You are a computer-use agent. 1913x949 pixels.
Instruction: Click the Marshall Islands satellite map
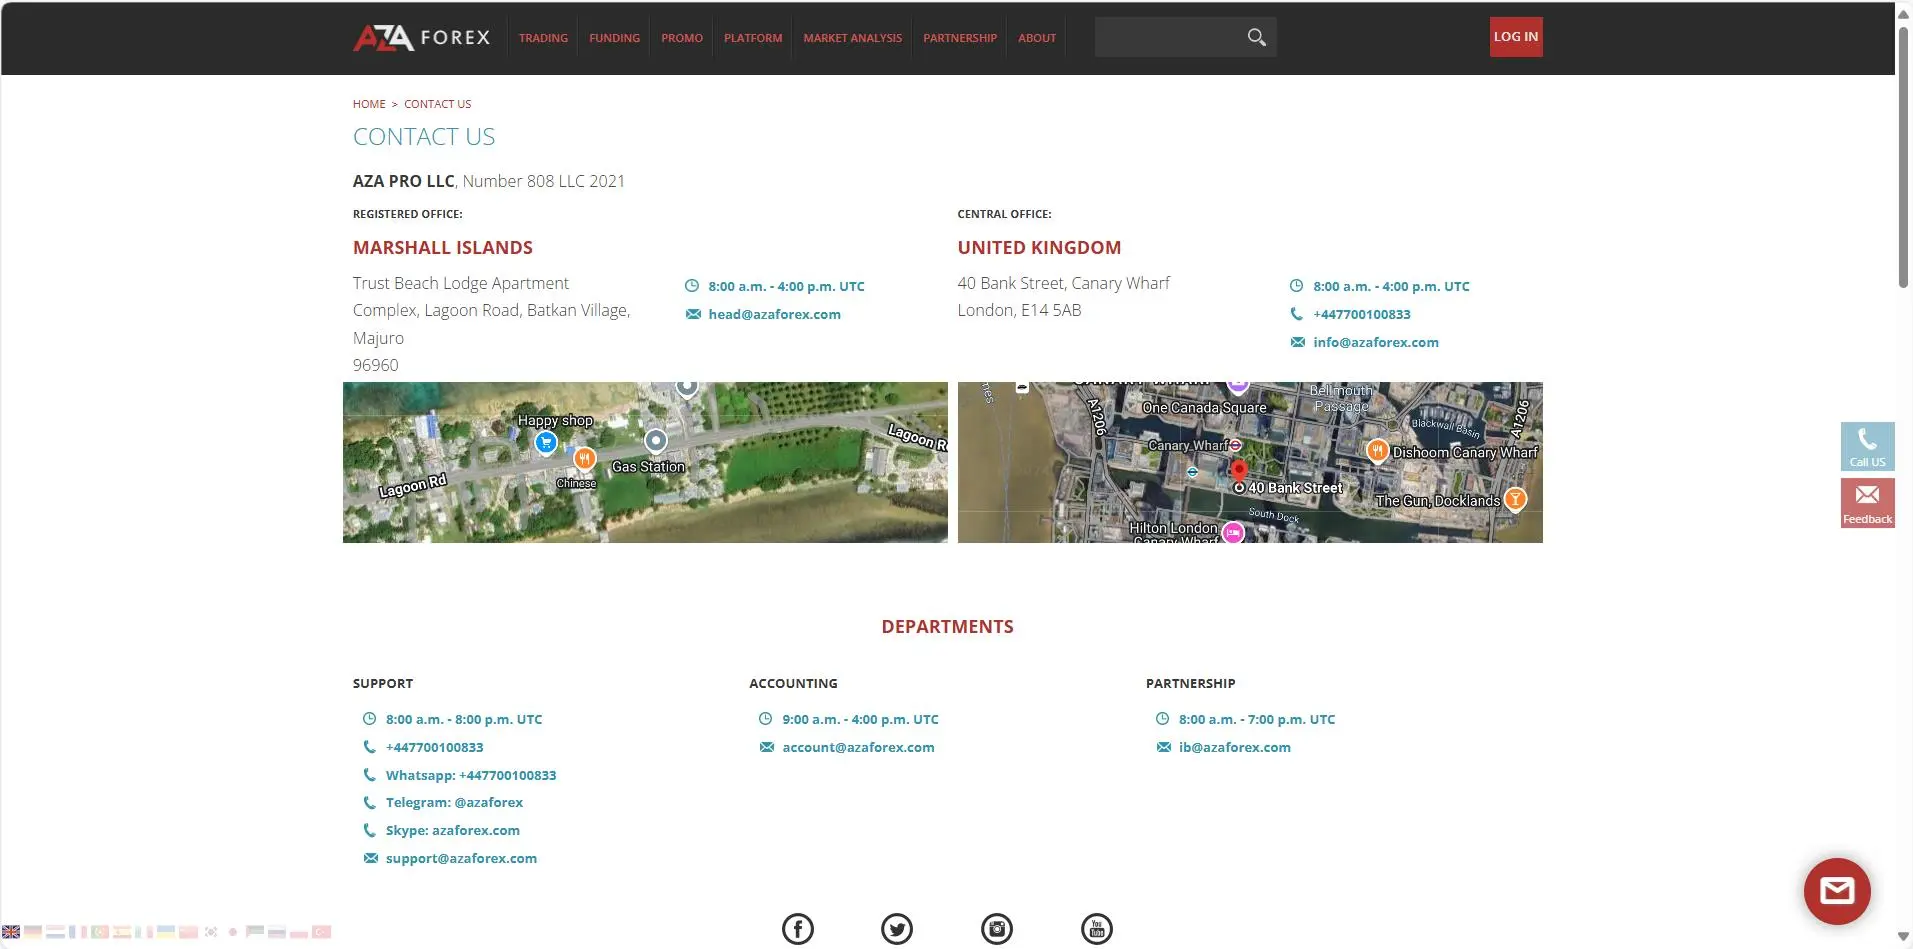pos(645,462)
